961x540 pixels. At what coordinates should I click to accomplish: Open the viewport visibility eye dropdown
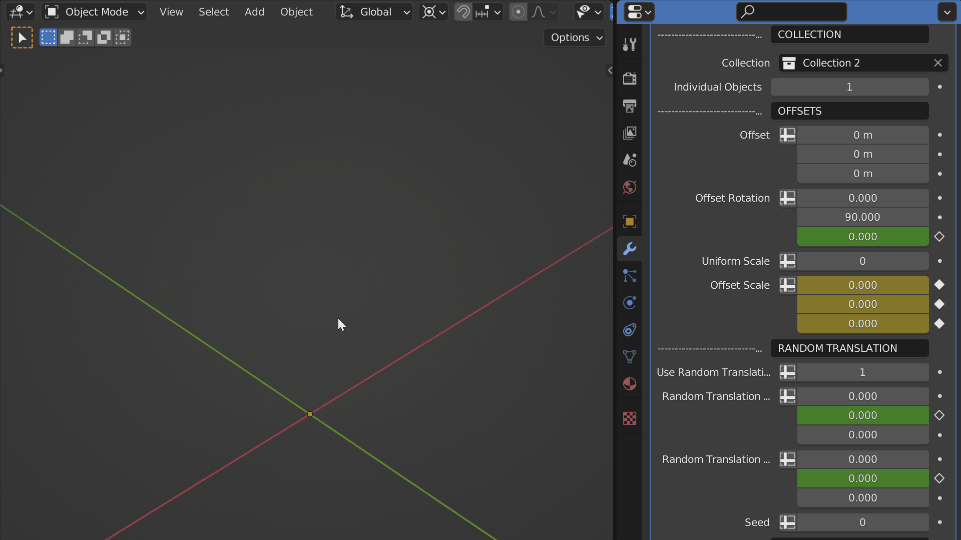(589, 12)
